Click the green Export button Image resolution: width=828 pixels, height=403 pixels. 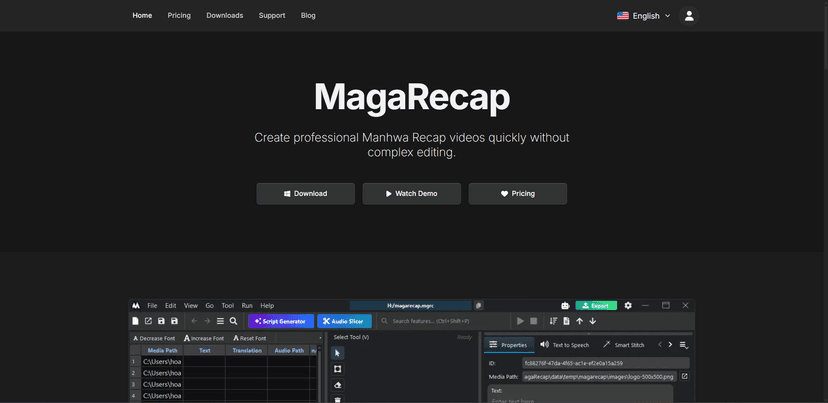pos(596,305)
